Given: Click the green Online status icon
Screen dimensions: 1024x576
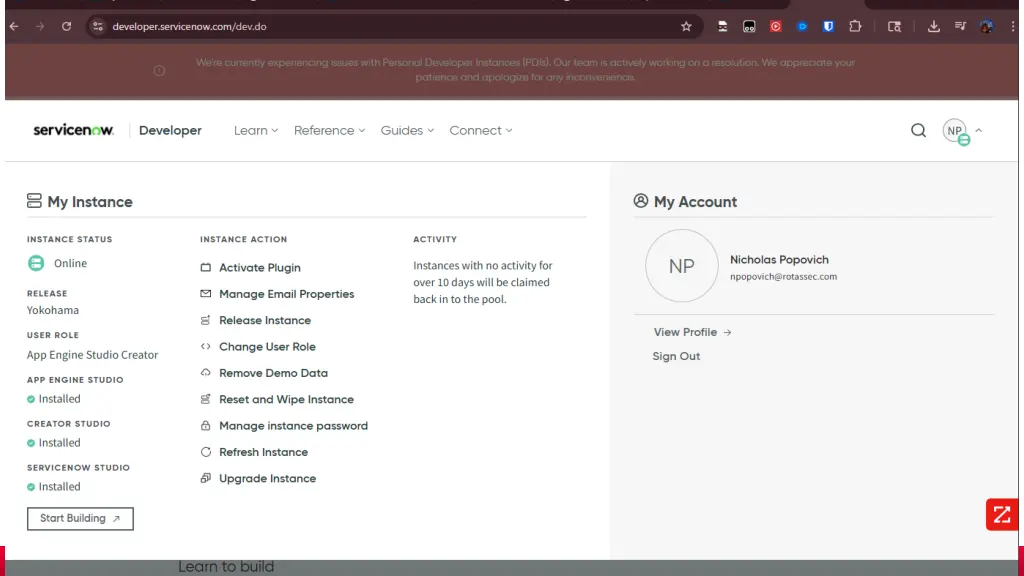Looking at the screenshot, I should 36,263.
